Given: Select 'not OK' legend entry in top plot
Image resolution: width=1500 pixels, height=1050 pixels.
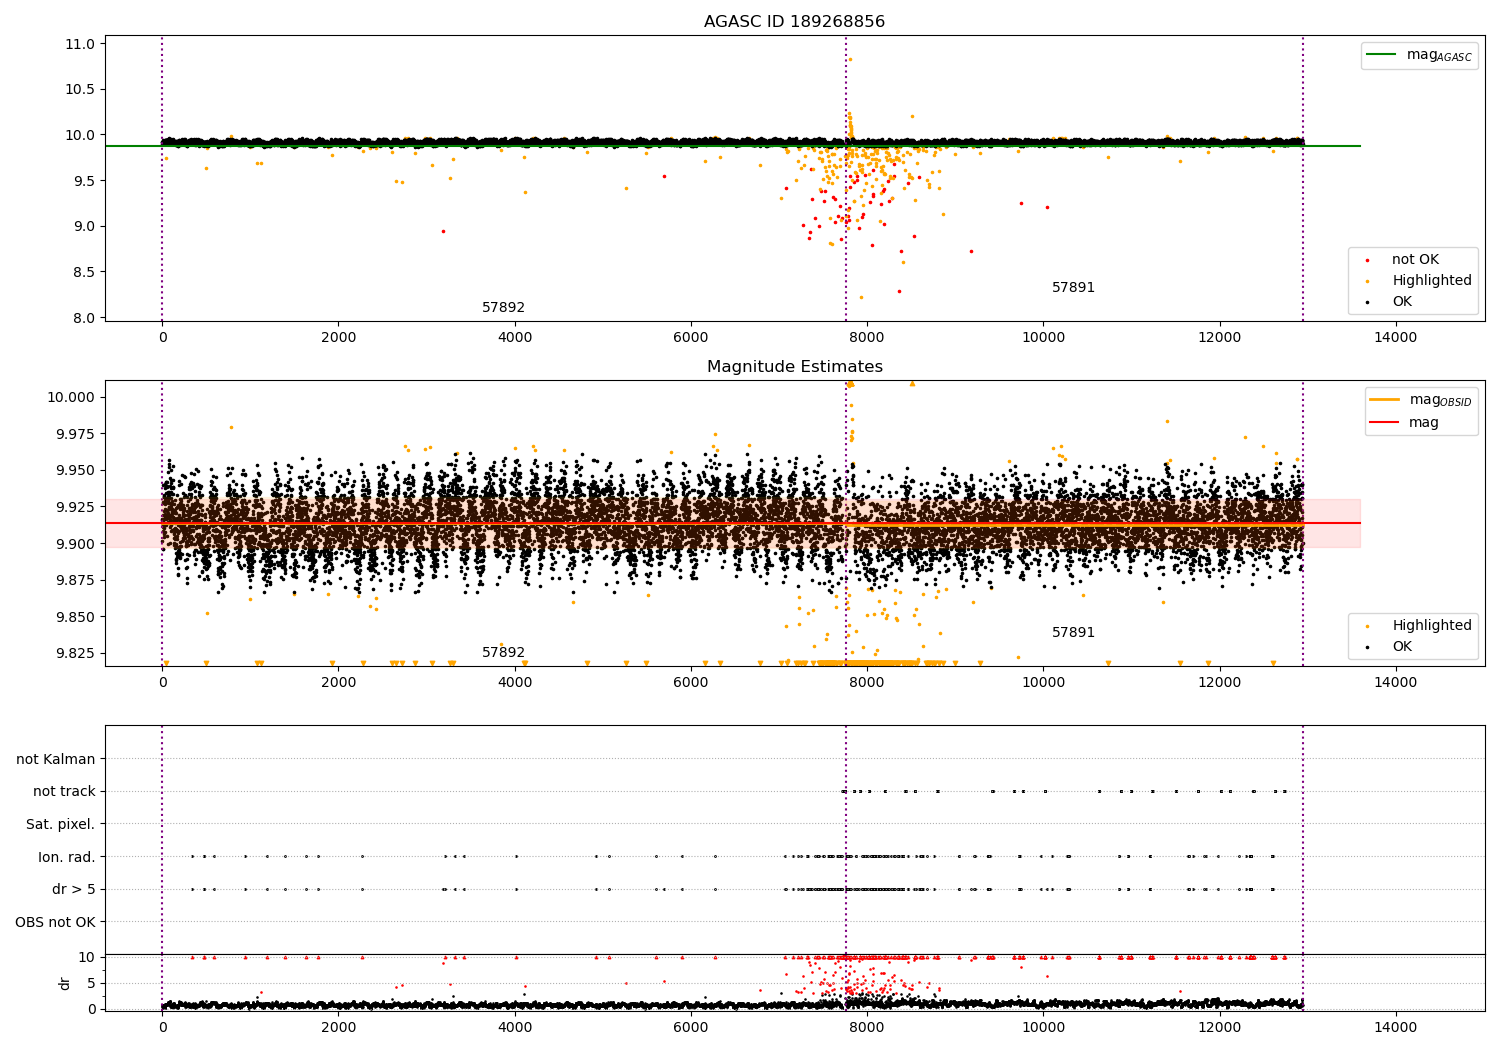Looking at the screenshot, I should pyautogui.click(x=1415, y=260).
